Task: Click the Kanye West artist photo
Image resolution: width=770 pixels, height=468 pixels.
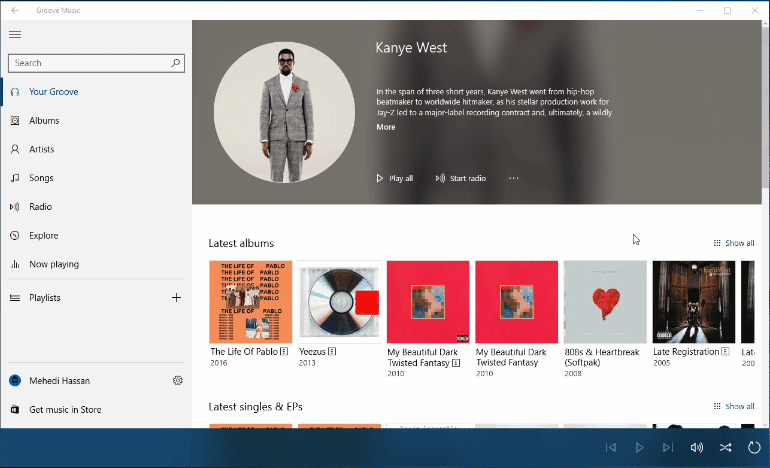Action: [x=284, y=112]
